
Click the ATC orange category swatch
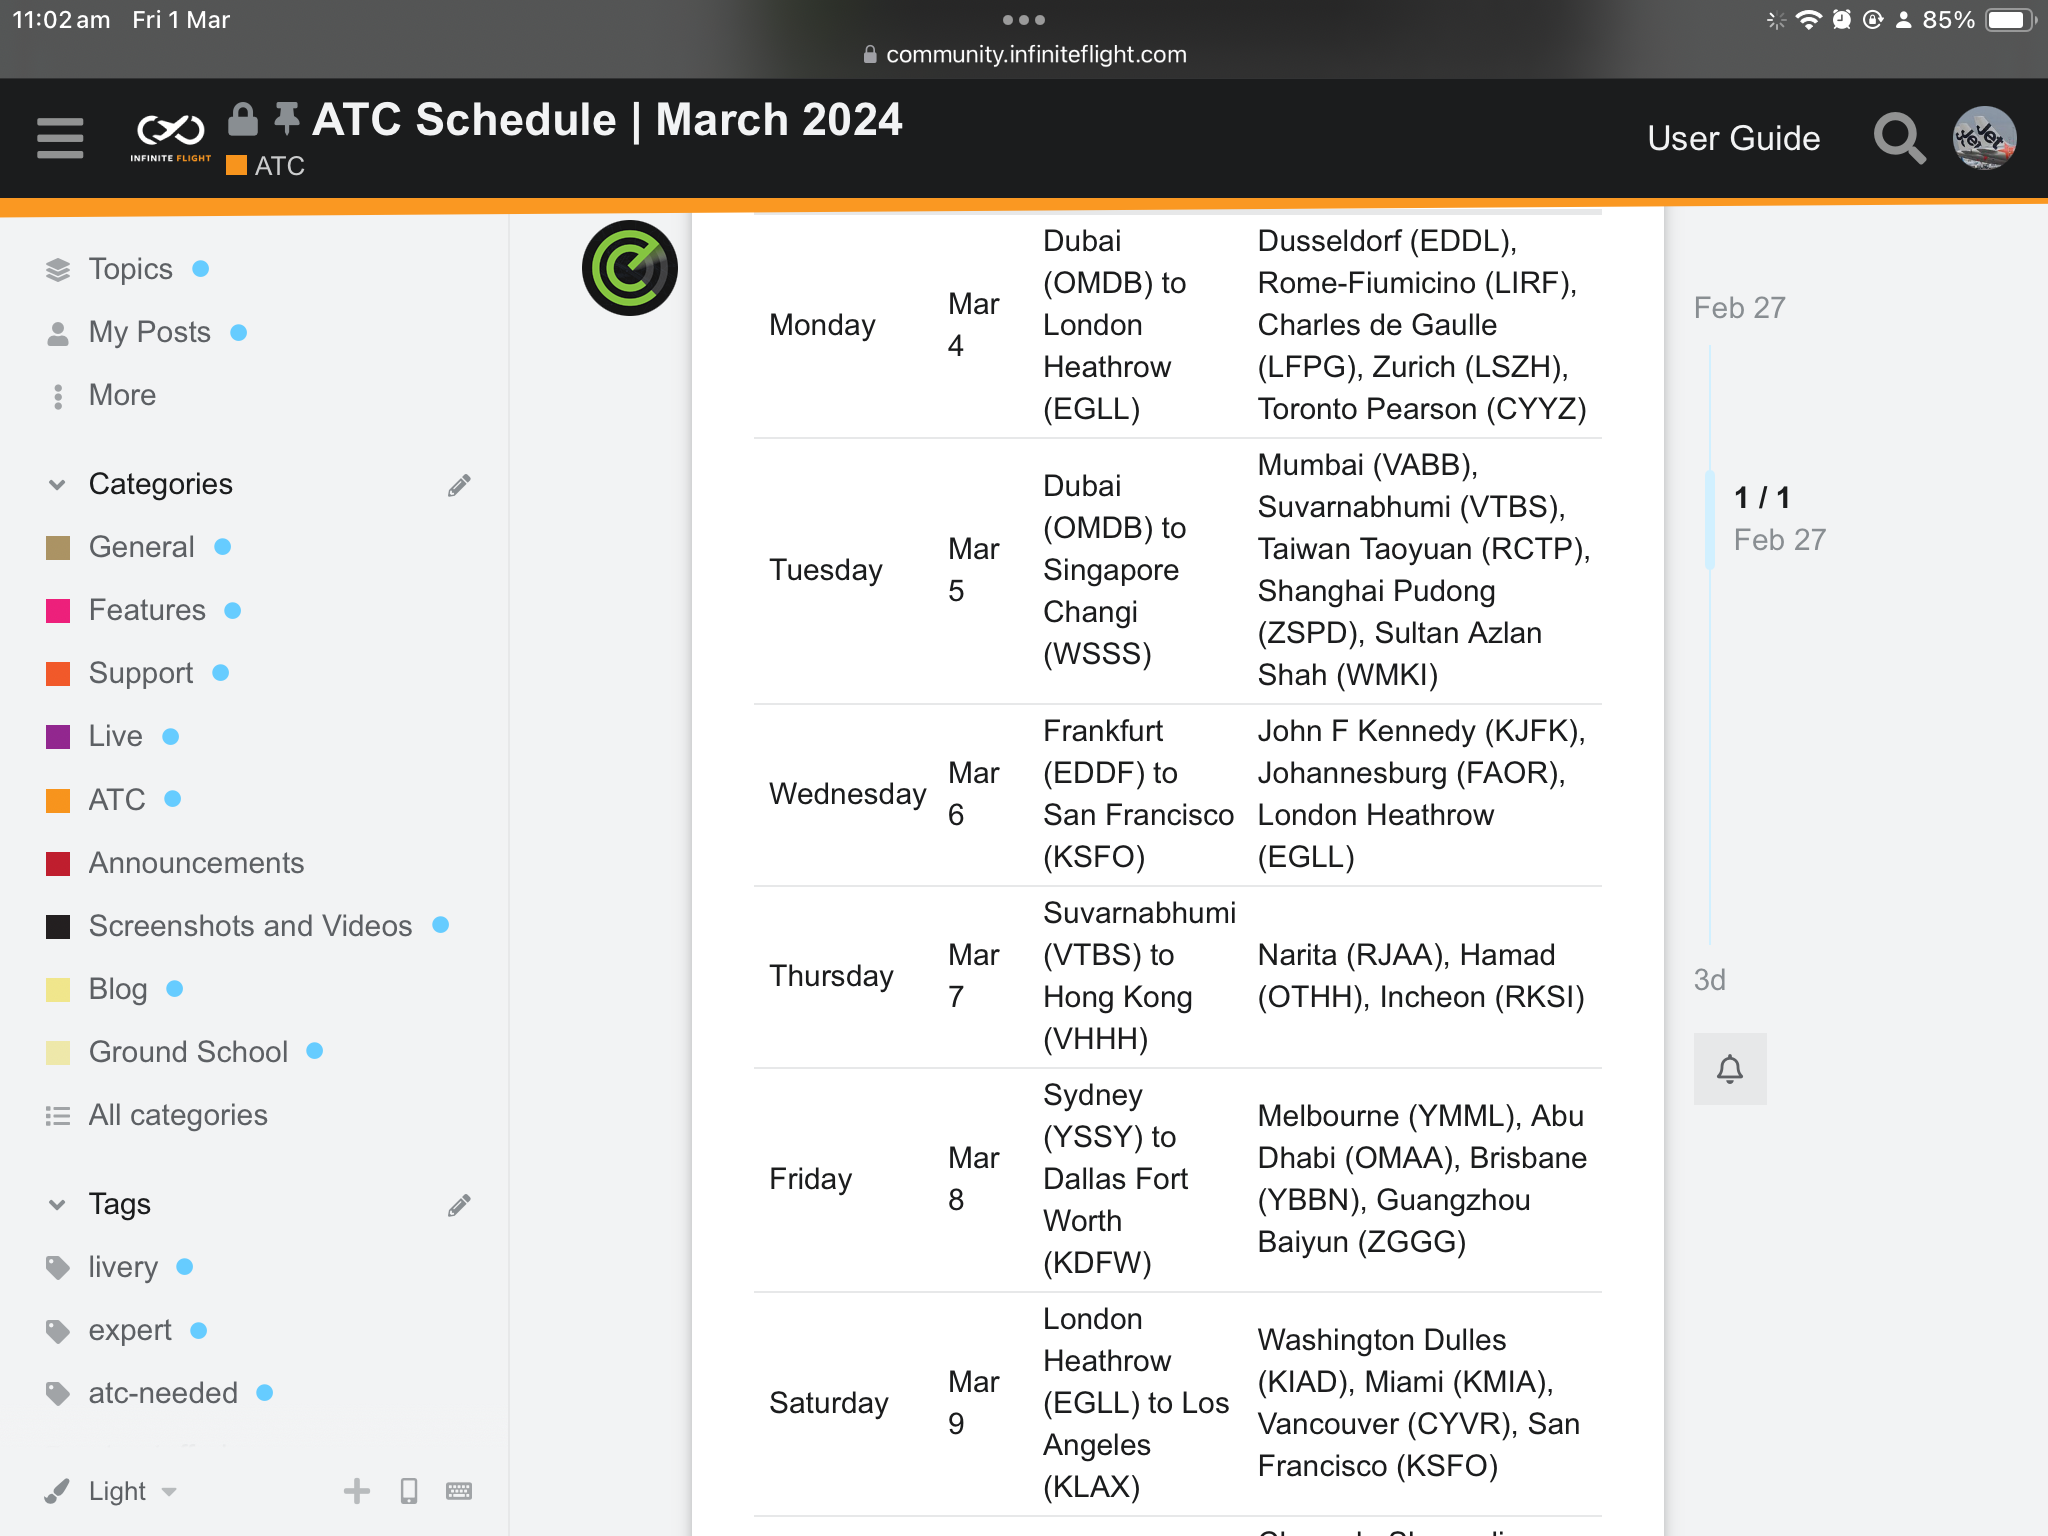pyautogui.click(x=58, y=800)
